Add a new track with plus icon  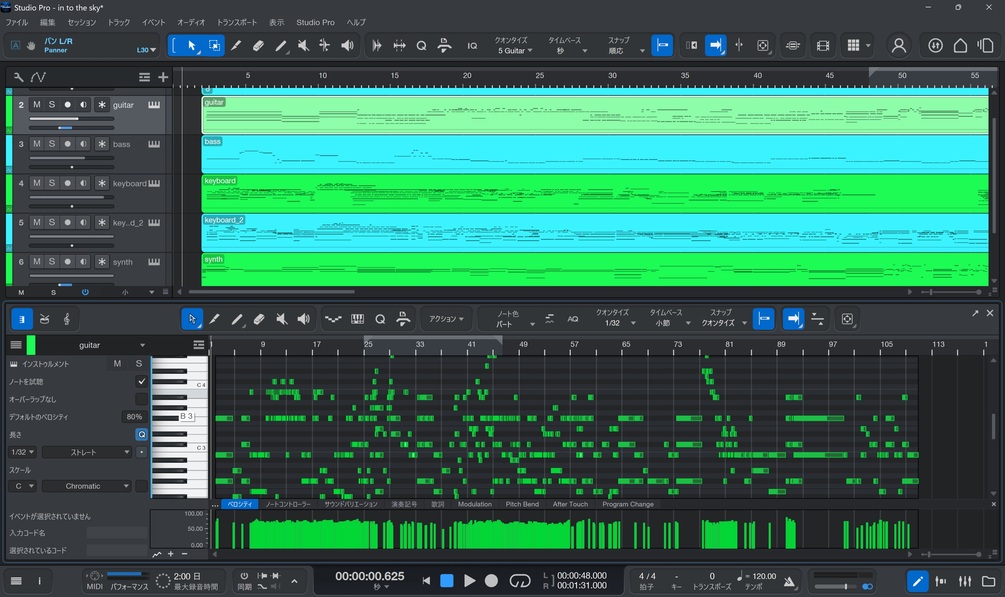[163, 77]
